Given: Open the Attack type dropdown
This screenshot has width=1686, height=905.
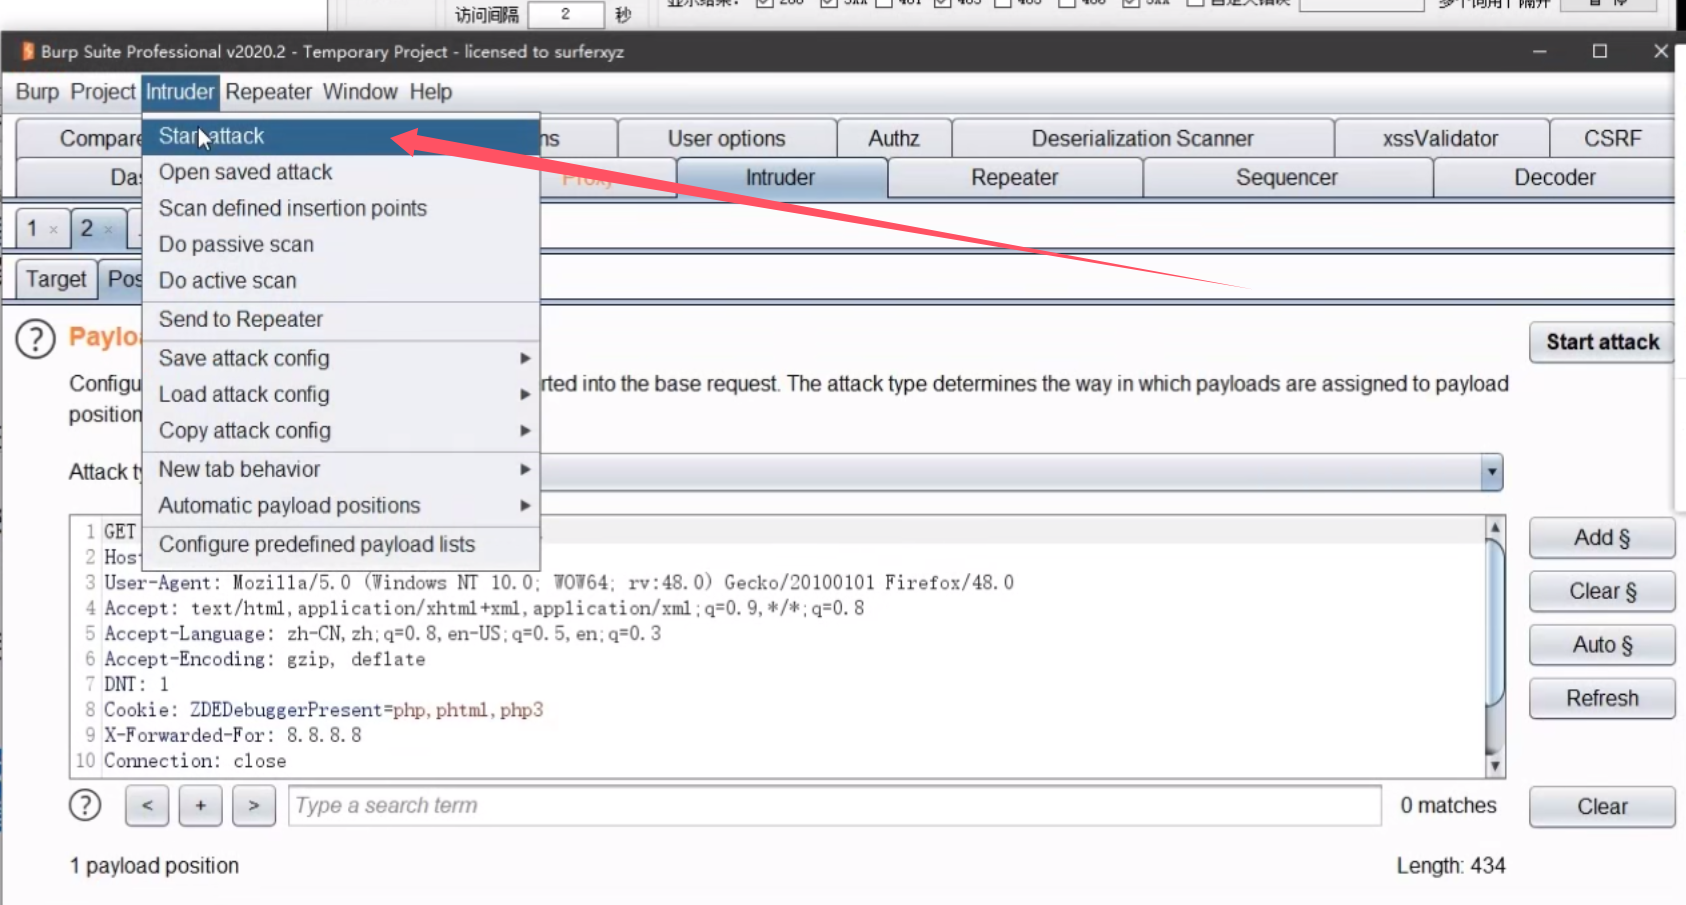Looking at the screenshot, I should point(1491,471).
